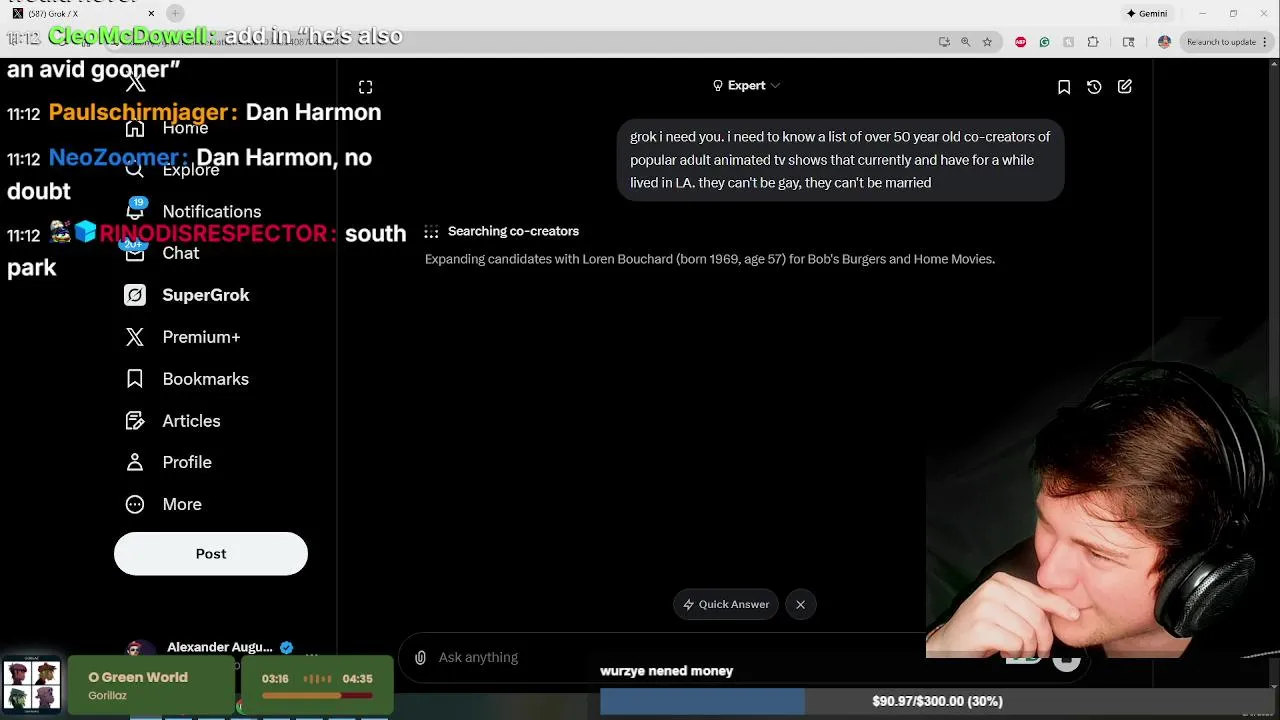Click the O Green World song title

[x=138, y=677]
